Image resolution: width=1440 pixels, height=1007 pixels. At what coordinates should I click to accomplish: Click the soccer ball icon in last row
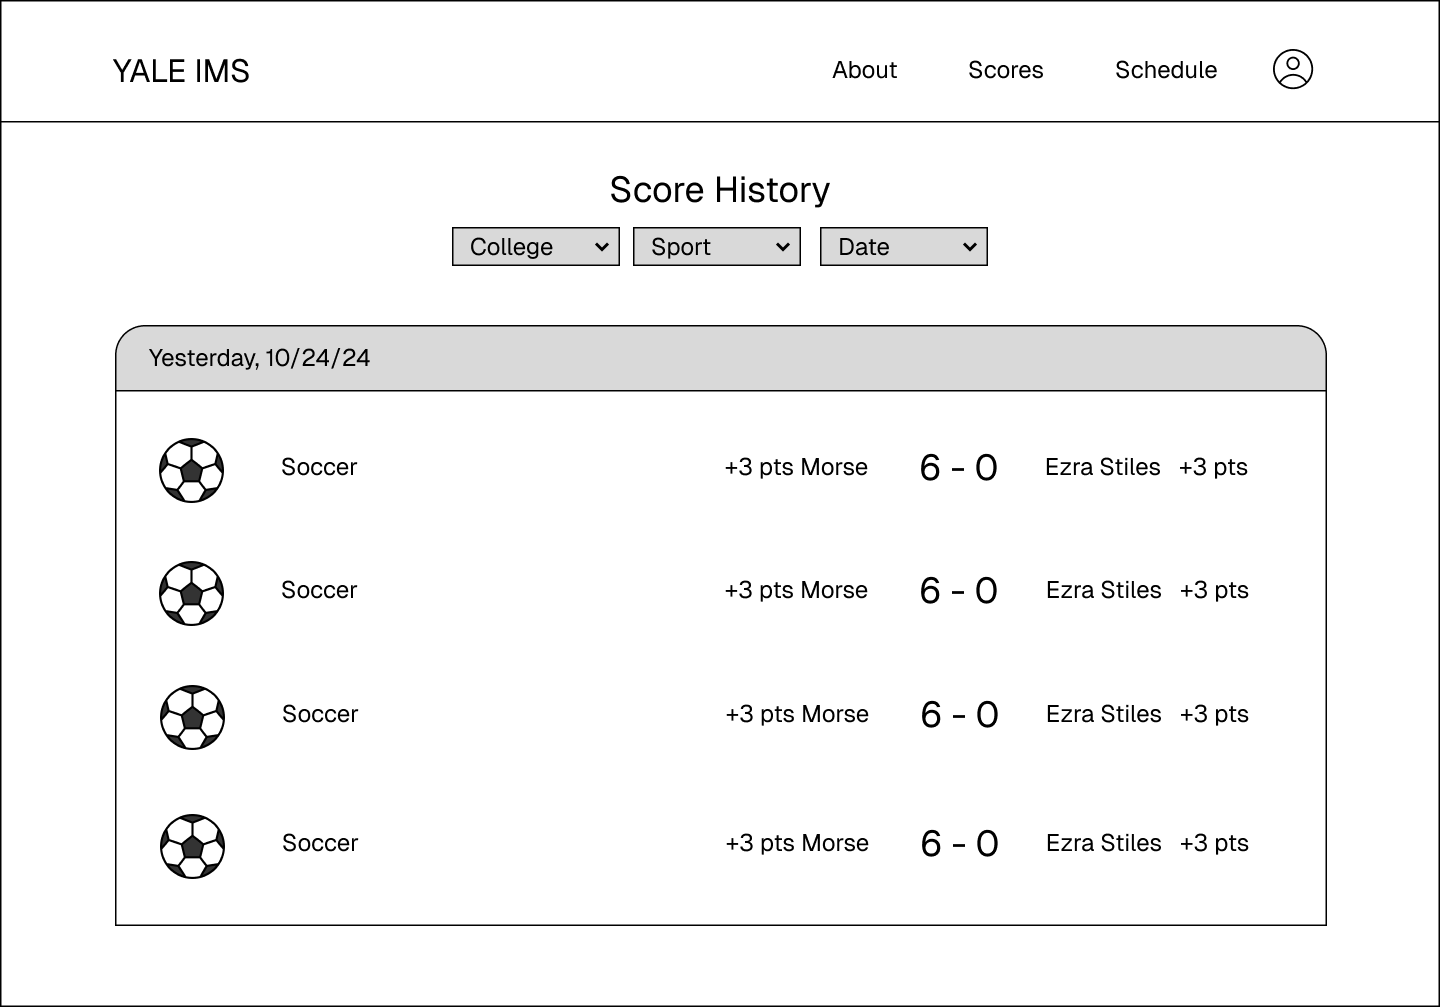point(192,846)
